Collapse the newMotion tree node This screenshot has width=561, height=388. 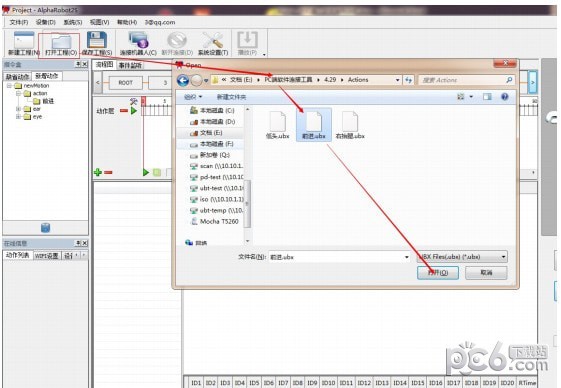coord(9,86)
